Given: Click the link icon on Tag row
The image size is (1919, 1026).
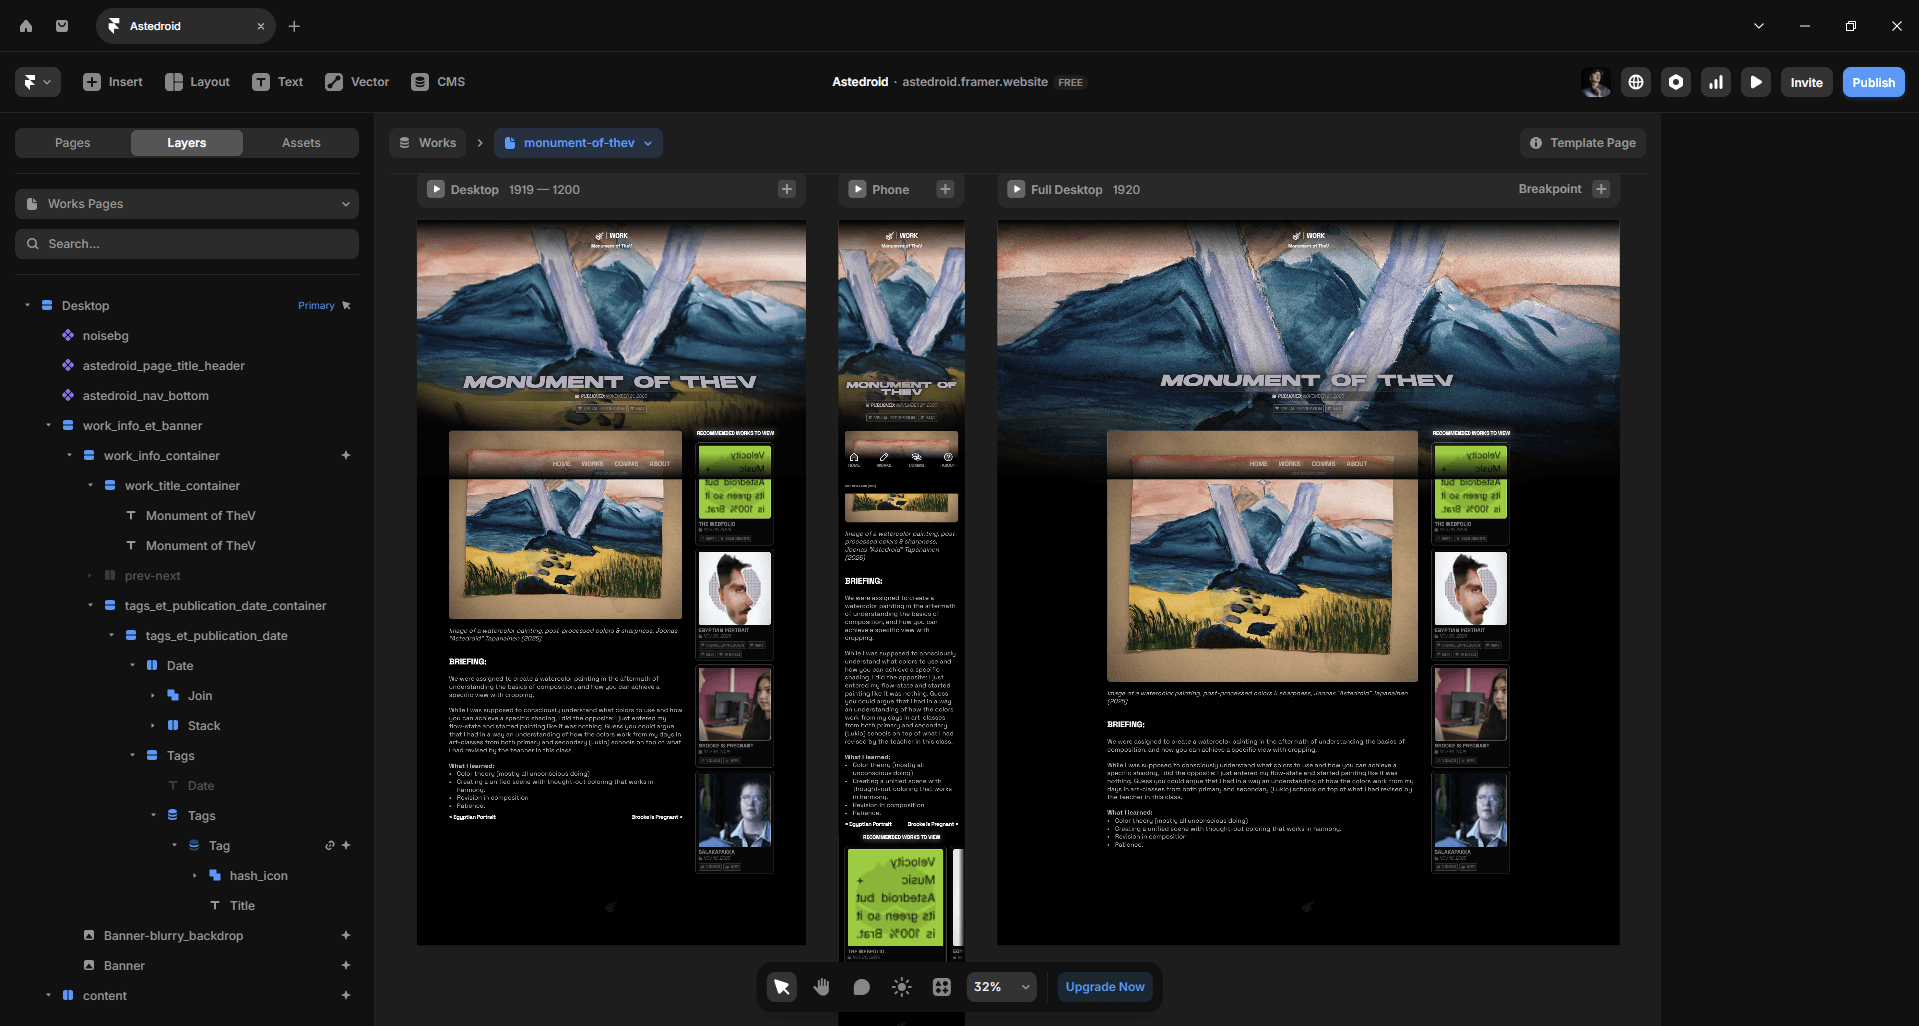Looking at the screenshot, I should point(329,846).
